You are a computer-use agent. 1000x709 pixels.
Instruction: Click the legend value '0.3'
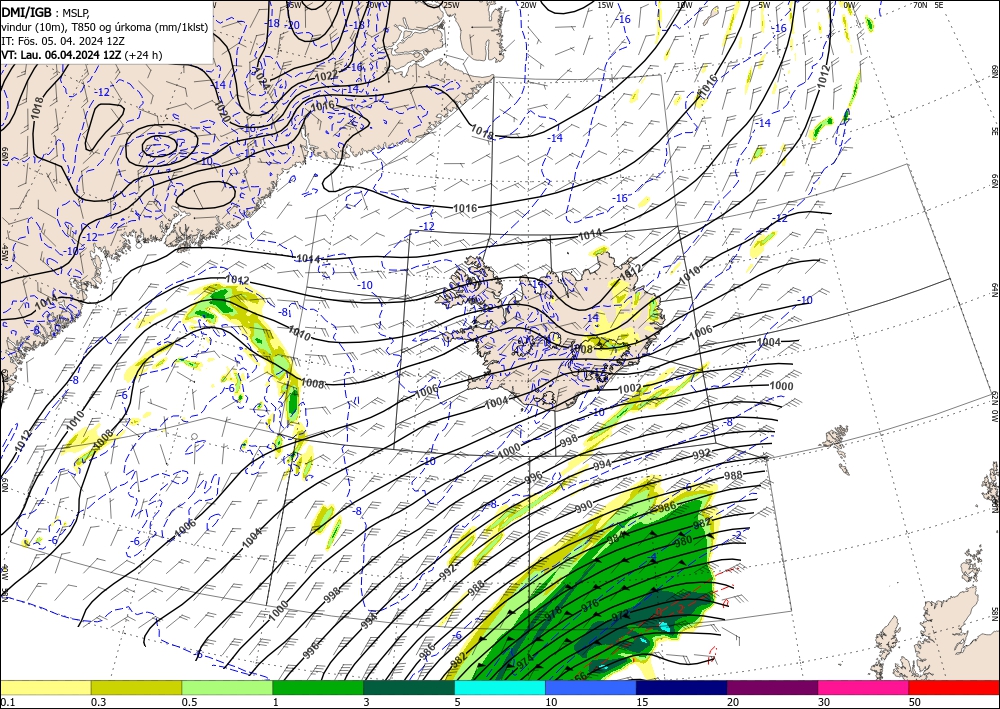click(x=98, y=702)
